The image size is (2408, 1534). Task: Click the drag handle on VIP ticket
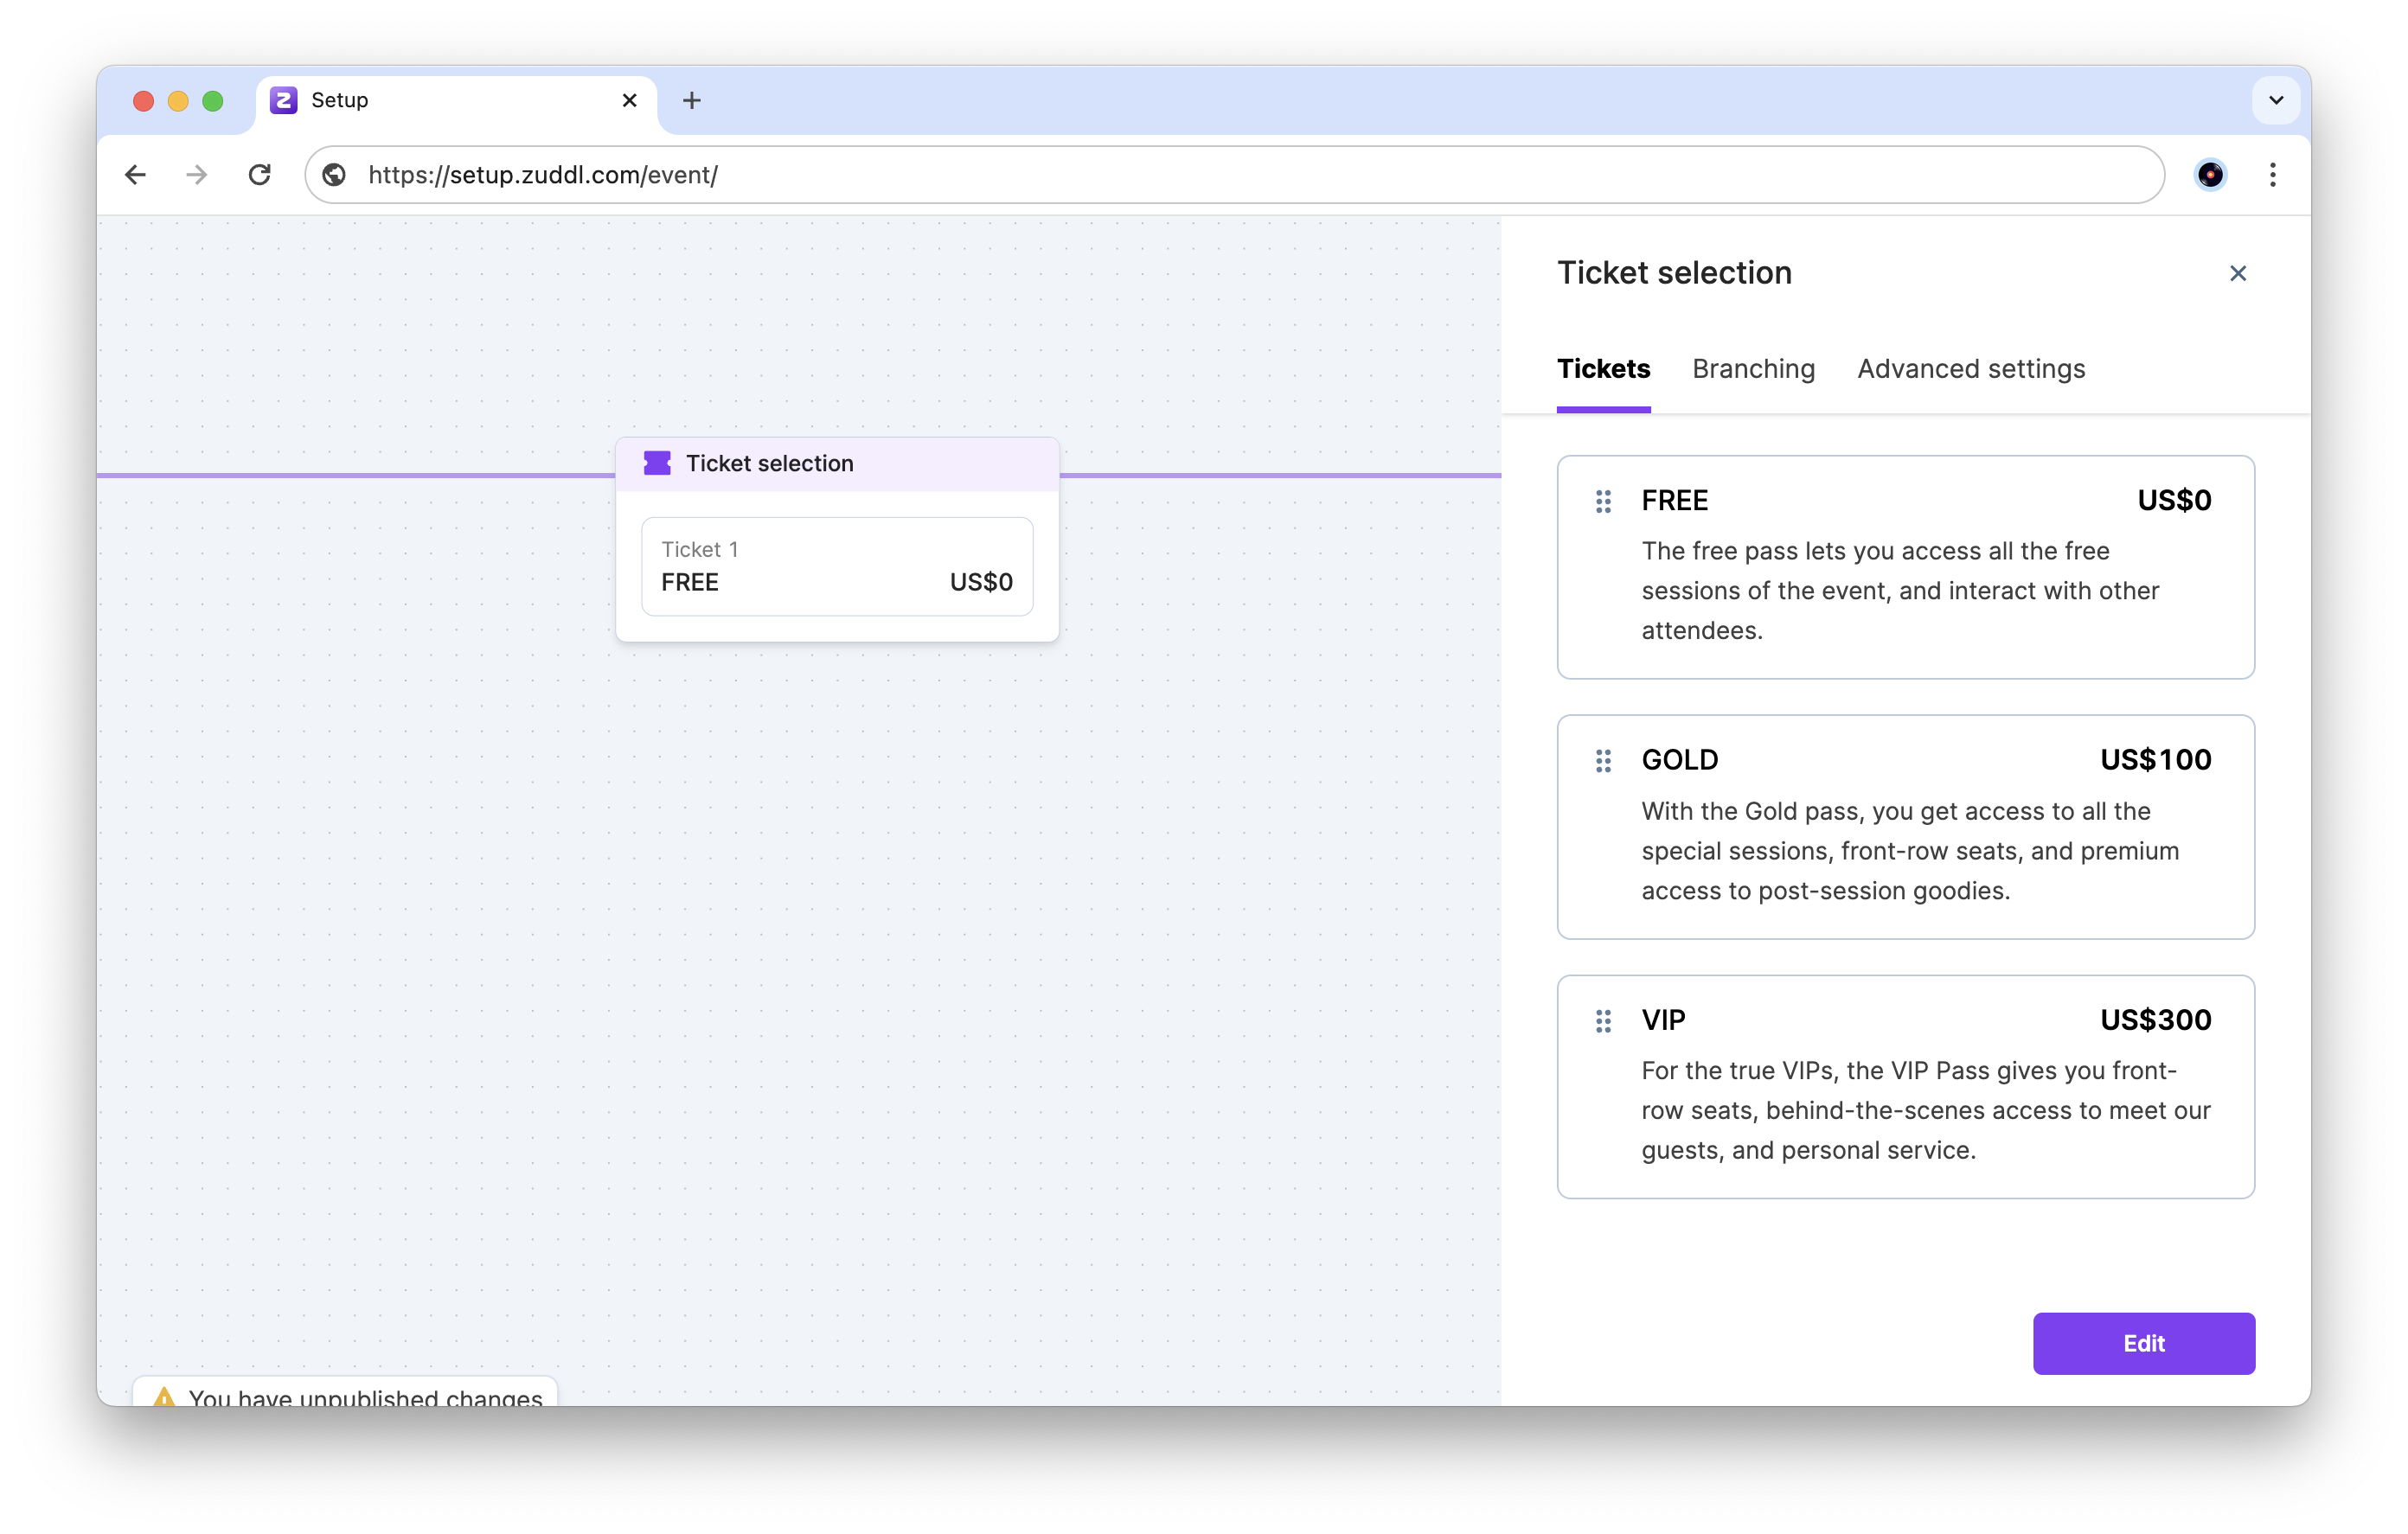coord(1603,1021)
